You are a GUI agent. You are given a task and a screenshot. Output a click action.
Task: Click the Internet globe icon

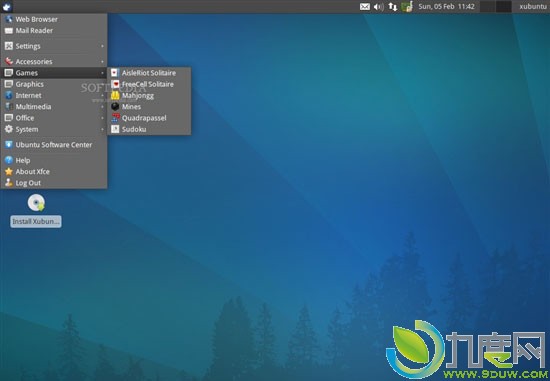[9, 95]
